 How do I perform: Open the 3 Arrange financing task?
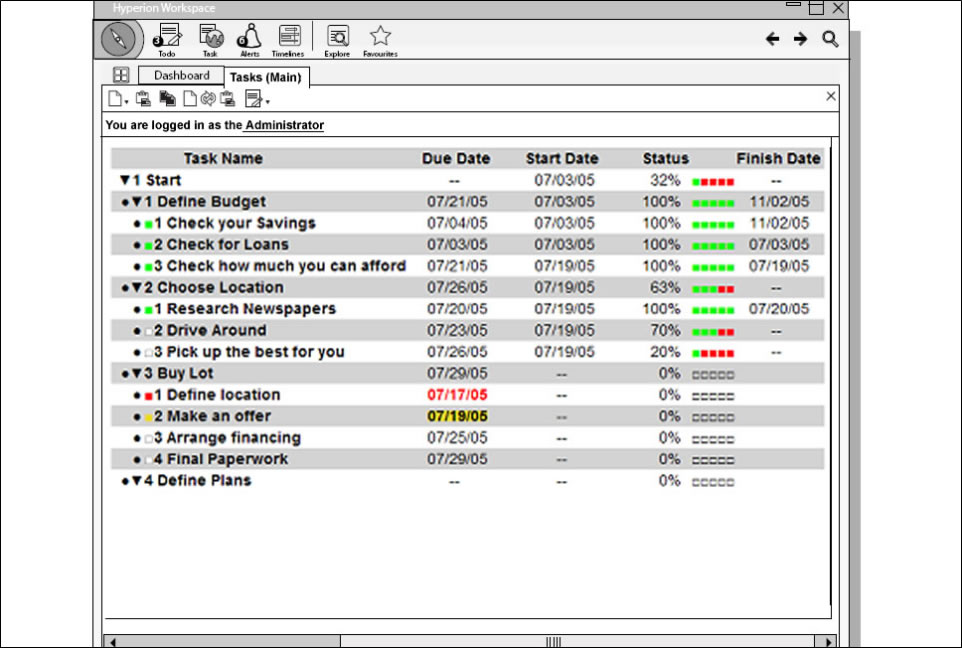[228, 438]
